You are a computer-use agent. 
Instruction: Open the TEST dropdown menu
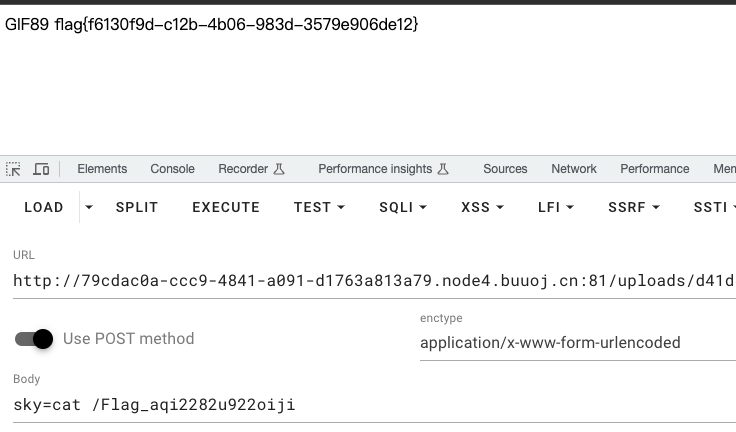click(x=319, y=207)
